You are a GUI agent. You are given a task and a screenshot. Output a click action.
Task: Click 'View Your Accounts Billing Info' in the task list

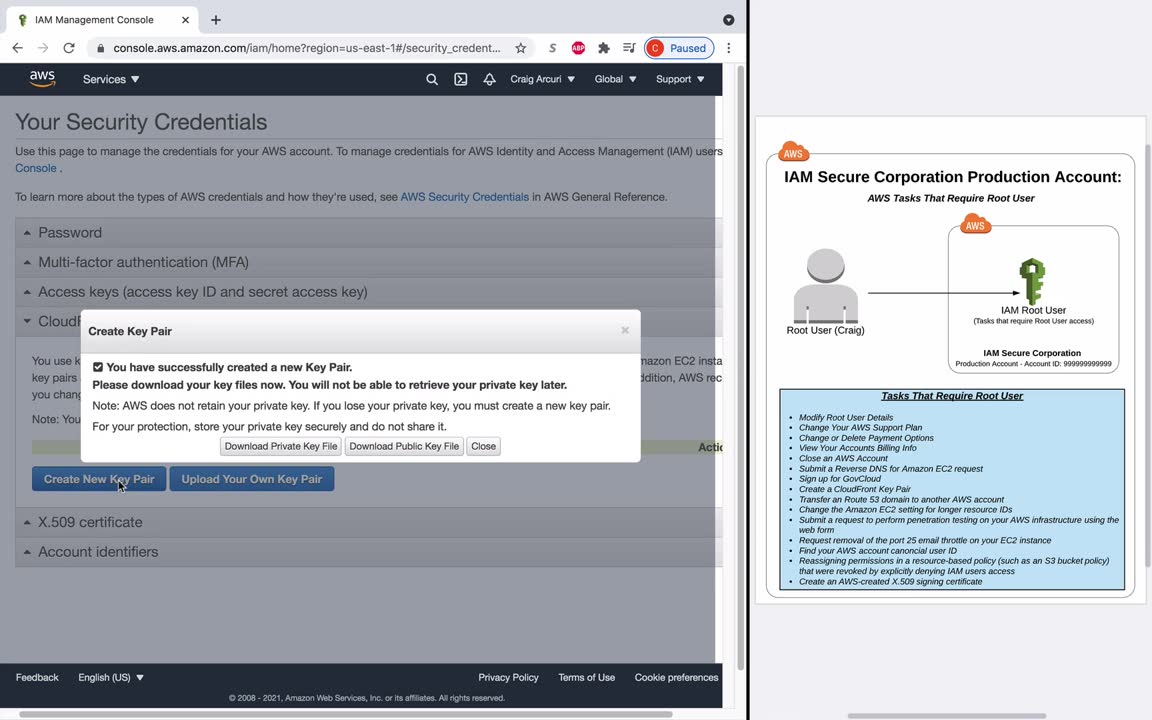point(857,447)
